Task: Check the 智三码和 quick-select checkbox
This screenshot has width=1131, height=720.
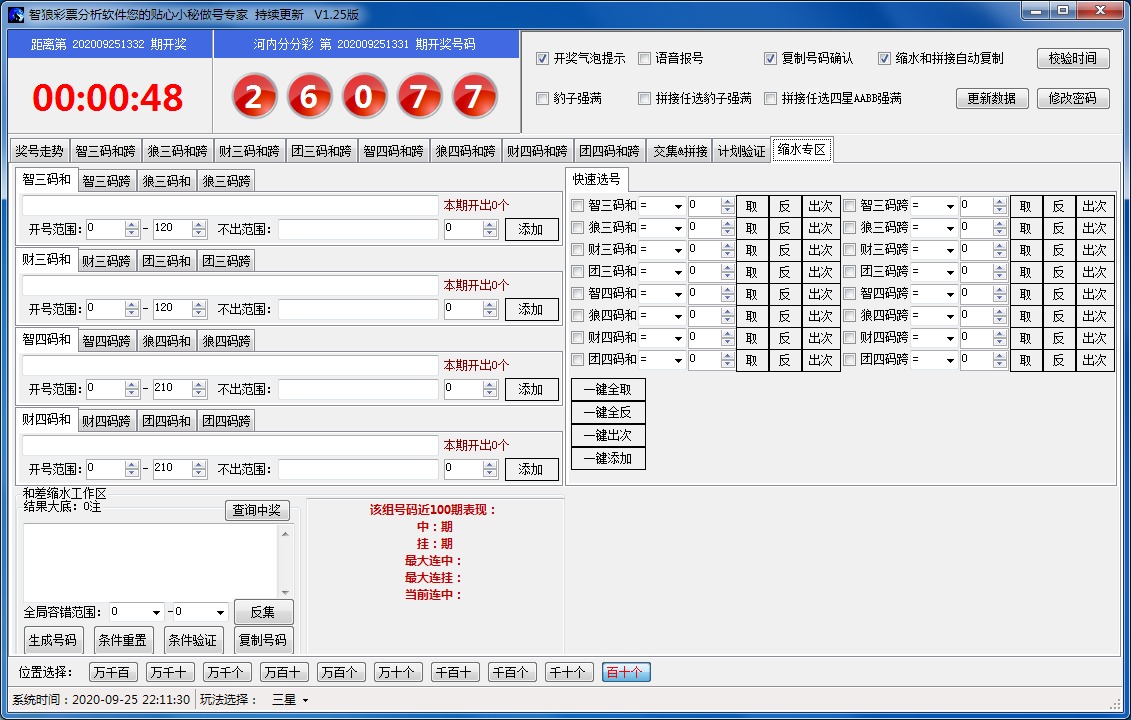Action: pos(577,206)
